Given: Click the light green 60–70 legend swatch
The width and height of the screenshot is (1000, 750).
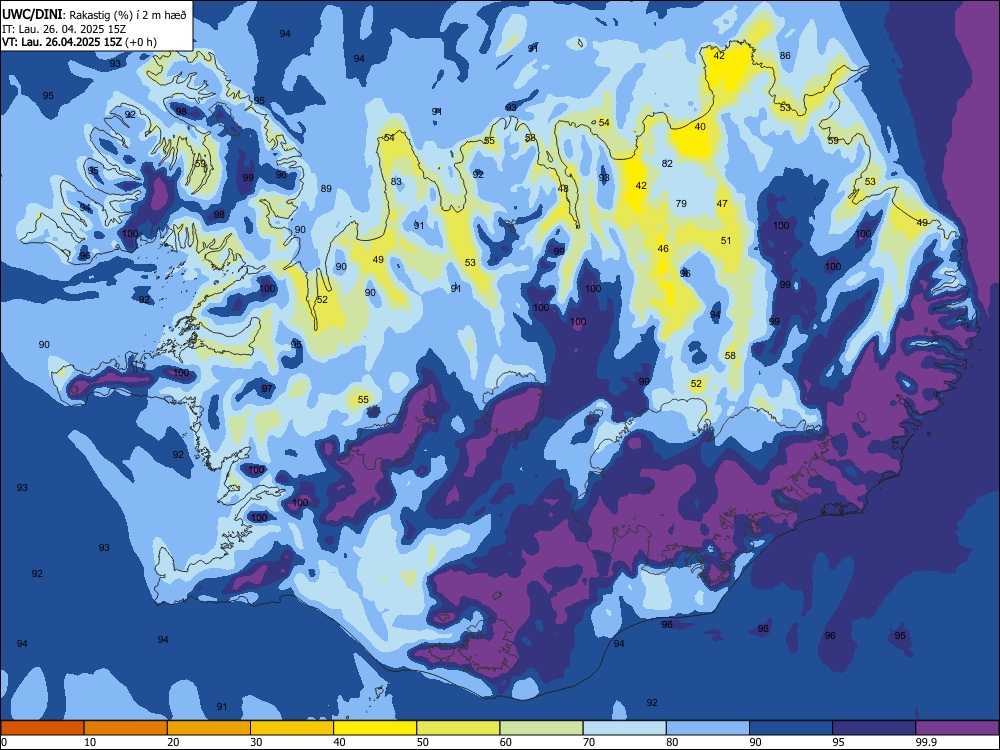Looking at the screenshot, I should click(541, 728).
